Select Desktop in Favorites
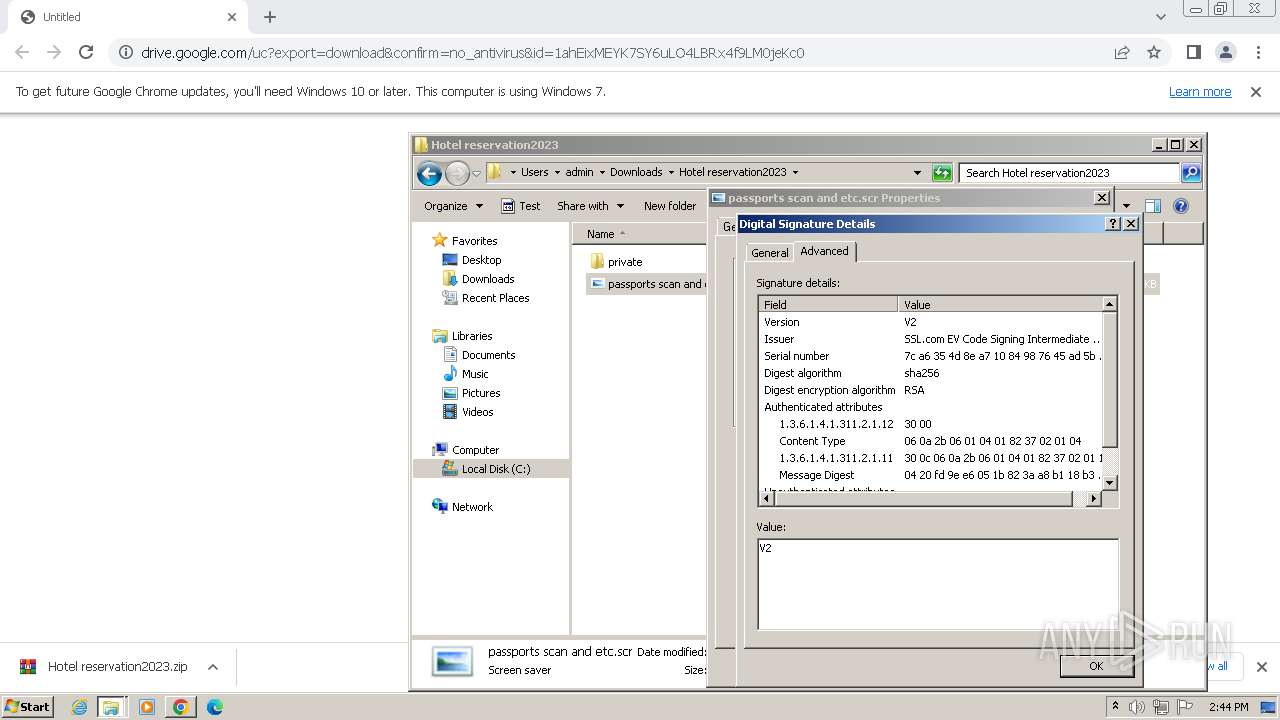This screenshot has height=720, width=1280. coord(481,260)
